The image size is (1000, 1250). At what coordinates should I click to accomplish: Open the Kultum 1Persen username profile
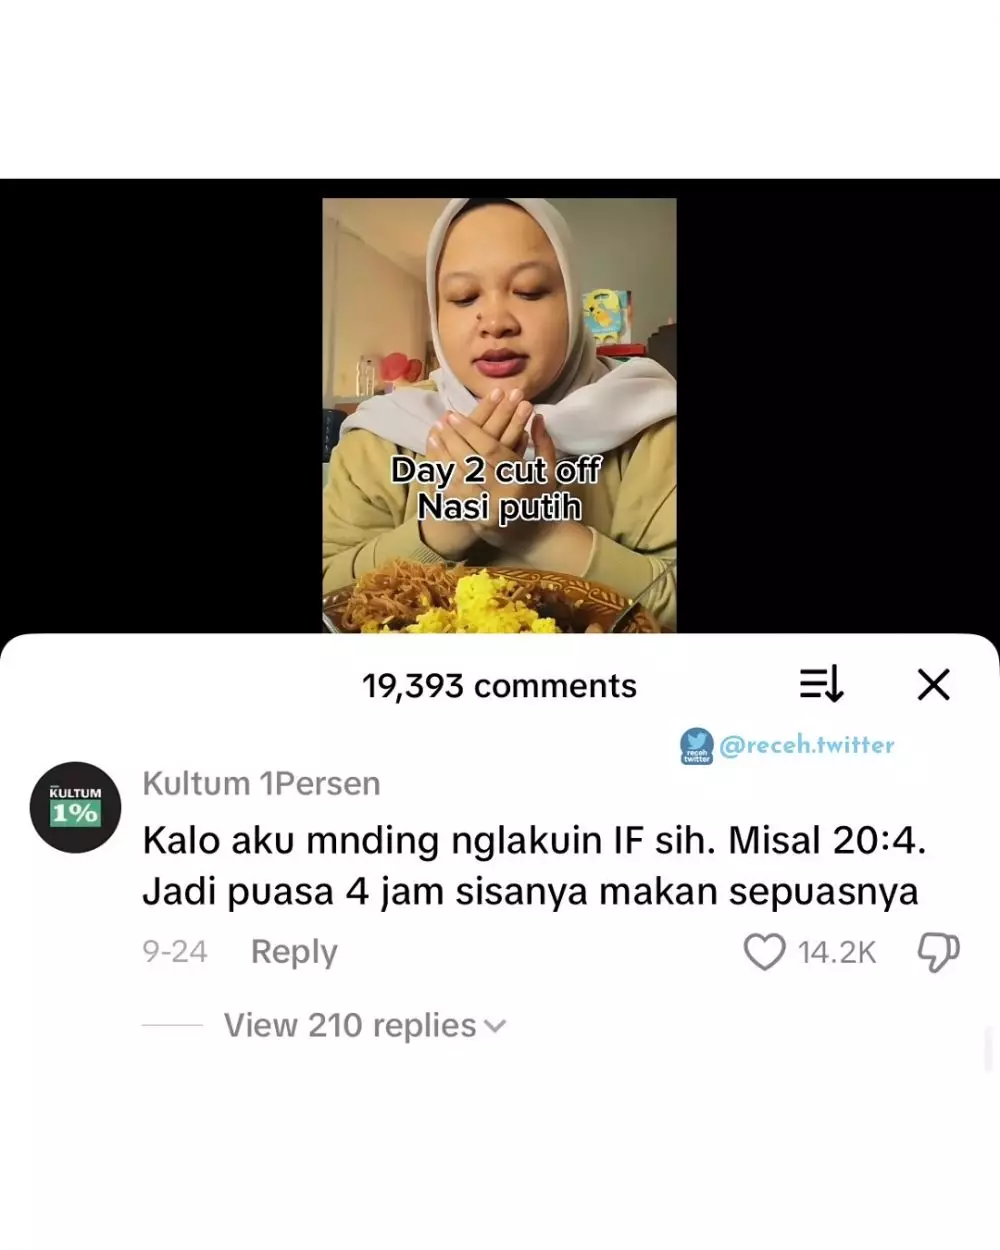tap(261, 783)
